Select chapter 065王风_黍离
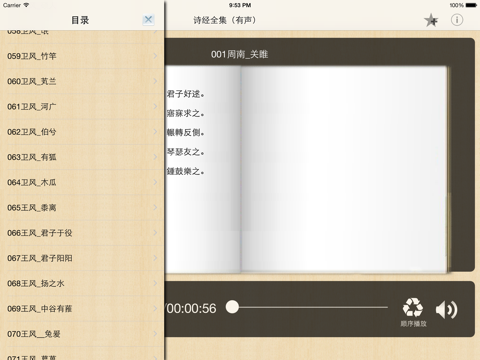 coord(82,208)
